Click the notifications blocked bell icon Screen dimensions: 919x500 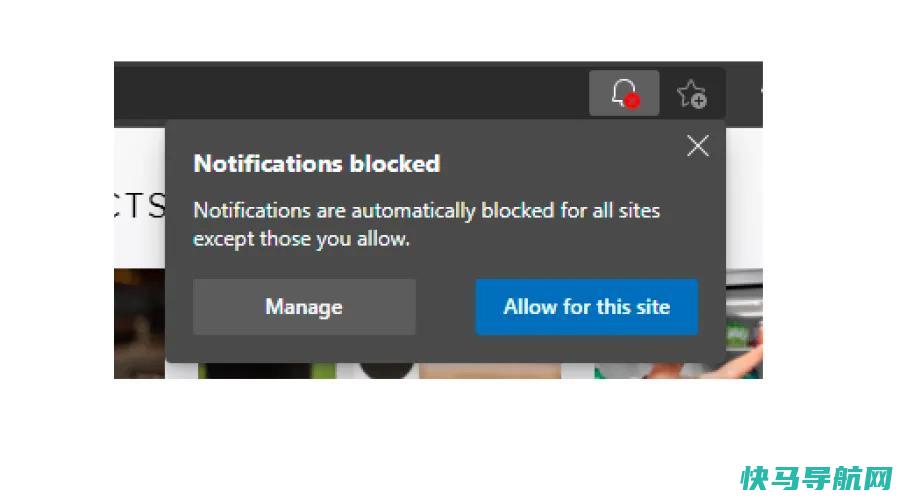coord(624,93)
